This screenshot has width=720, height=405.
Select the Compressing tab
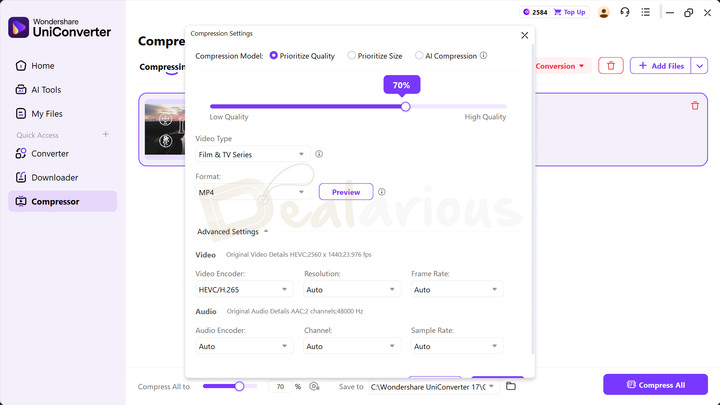point(162,67)
